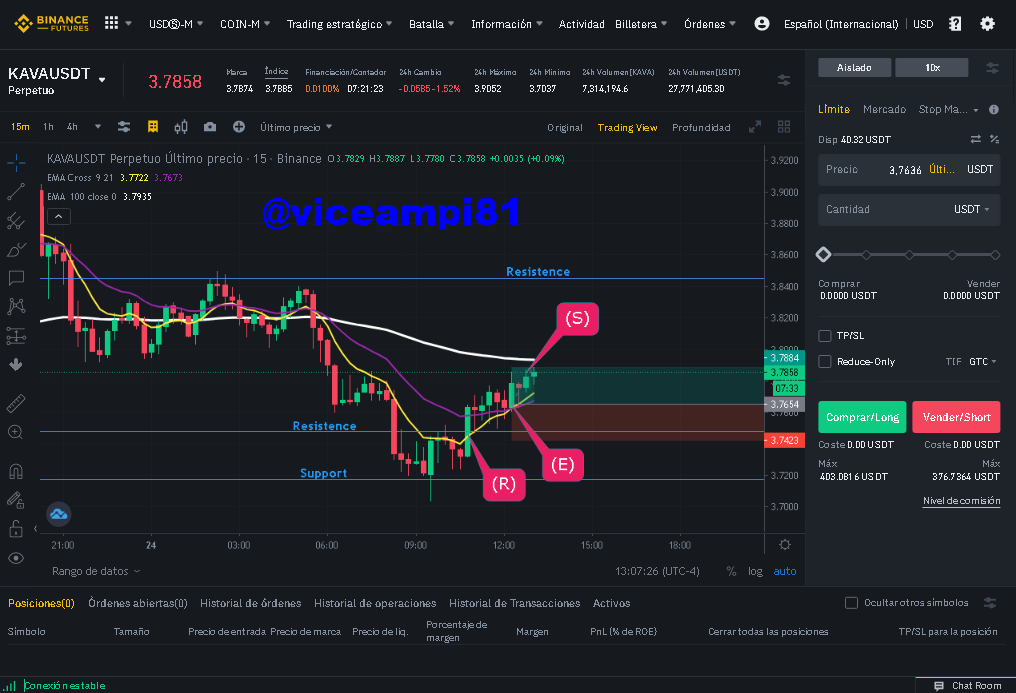Image resolution: width=1016 pixels, height=693 pixels.
Task: Check Ocultar otros símbolos box
Action: pyautogui.click(x=851, y=603)
